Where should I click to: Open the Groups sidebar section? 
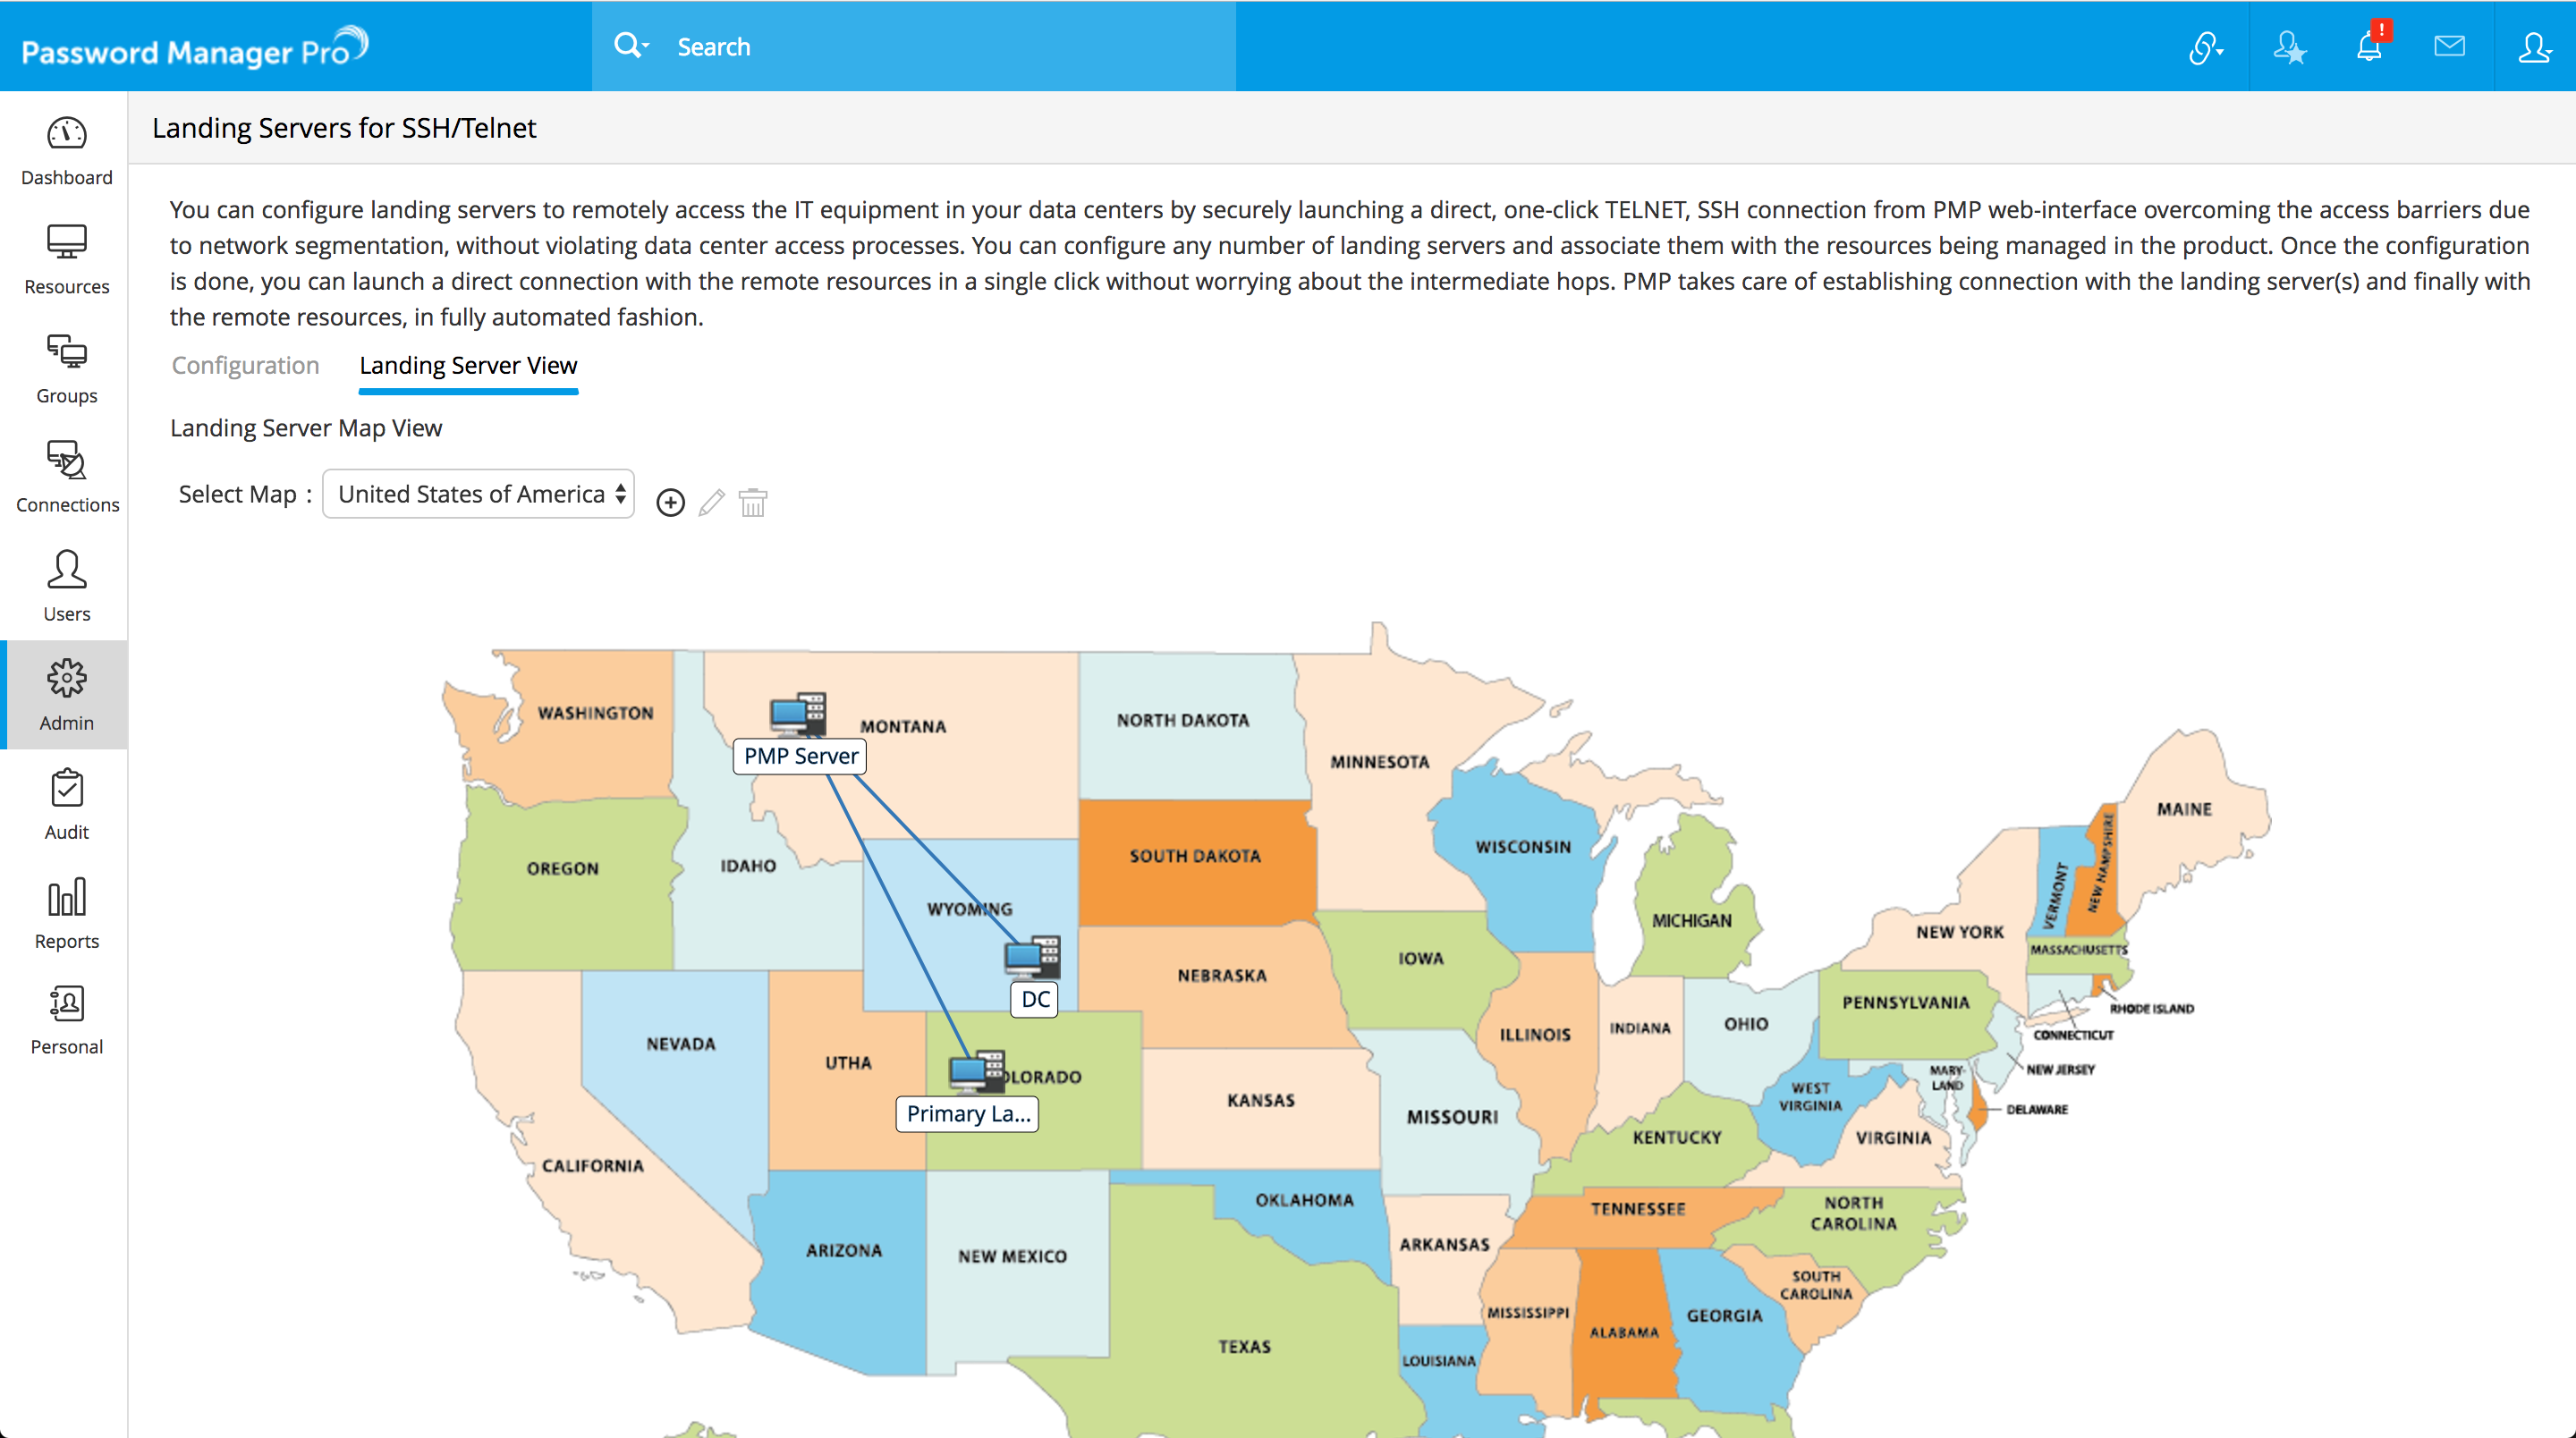click(x=66, y=369)
